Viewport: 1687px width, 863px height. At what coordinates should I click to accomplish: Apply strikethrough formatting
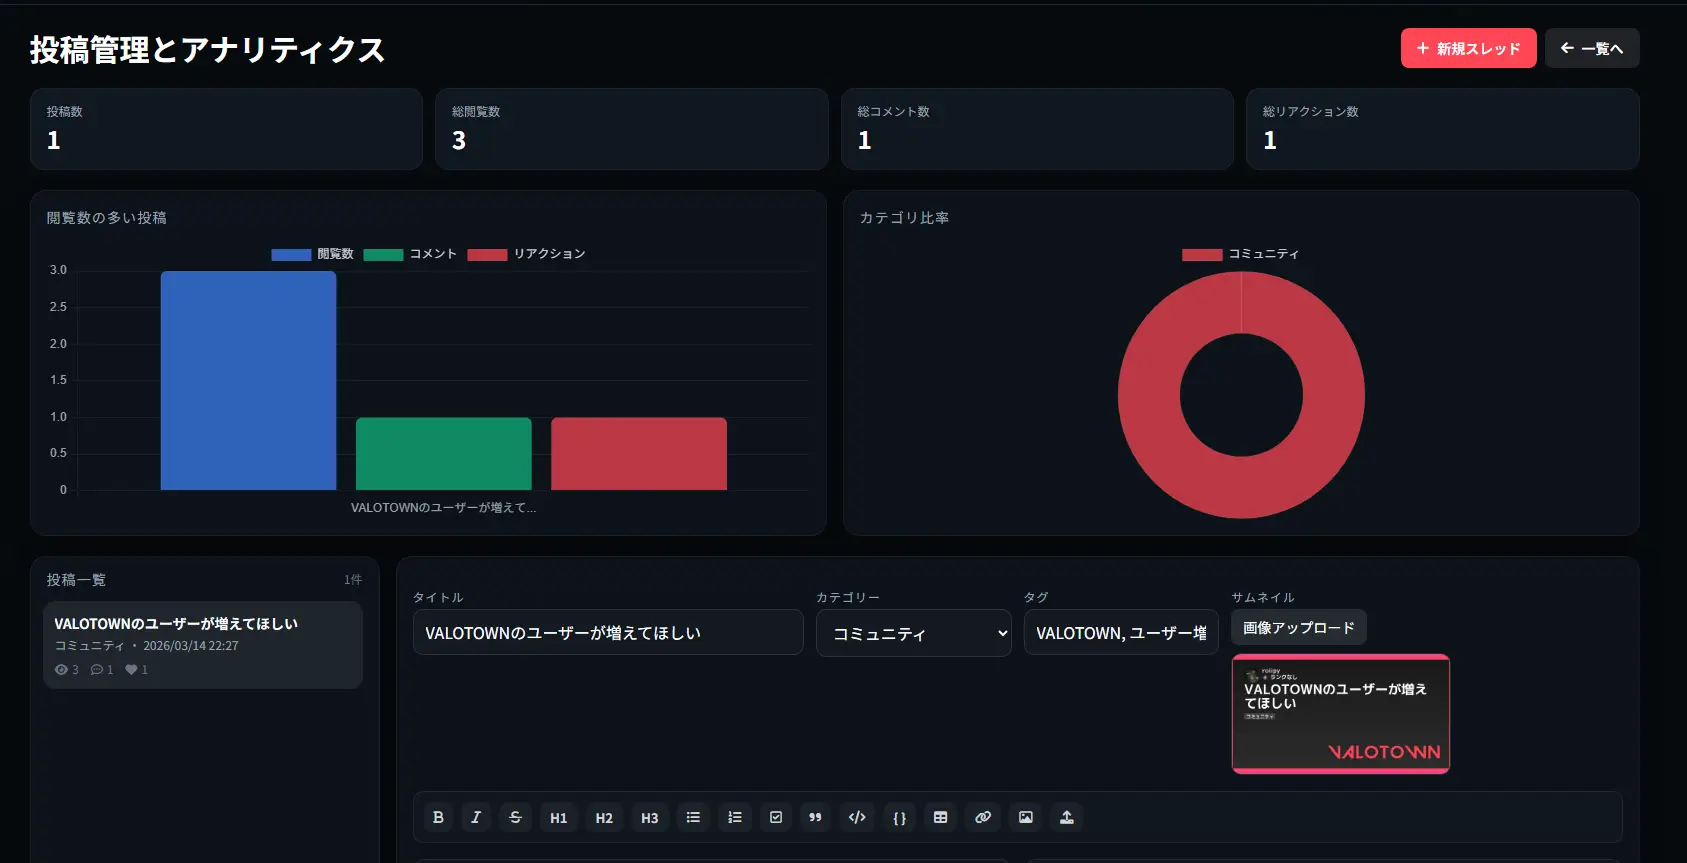(515, 817)
